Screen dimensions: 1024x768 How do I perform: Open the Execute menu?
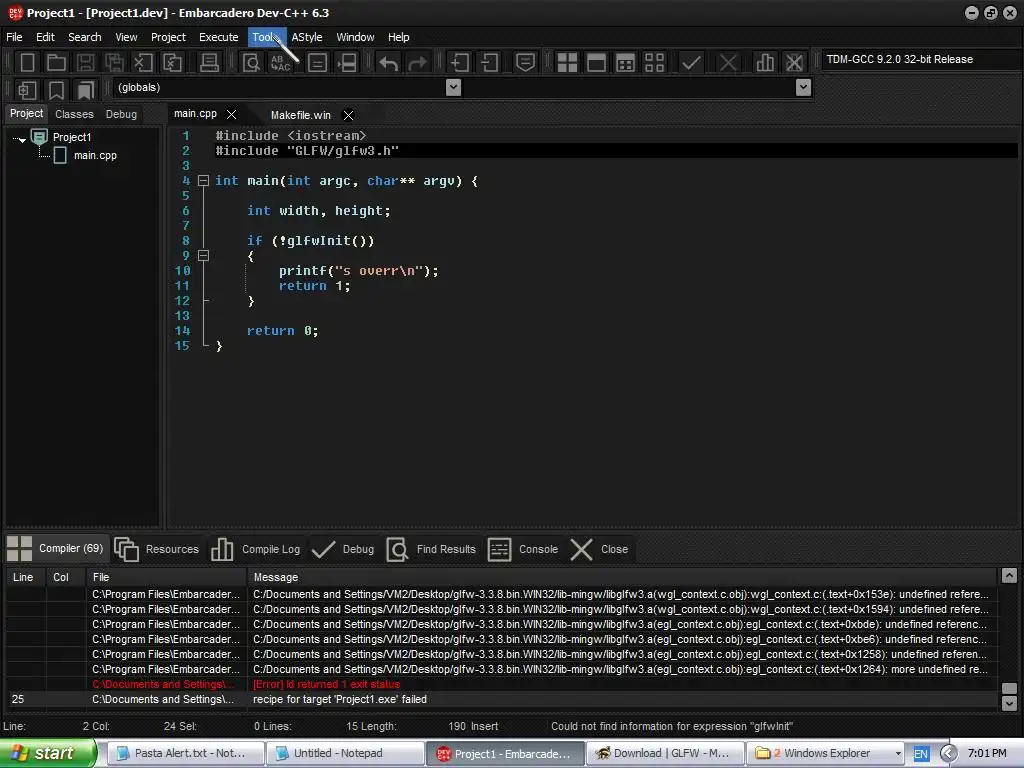(219, 37)
